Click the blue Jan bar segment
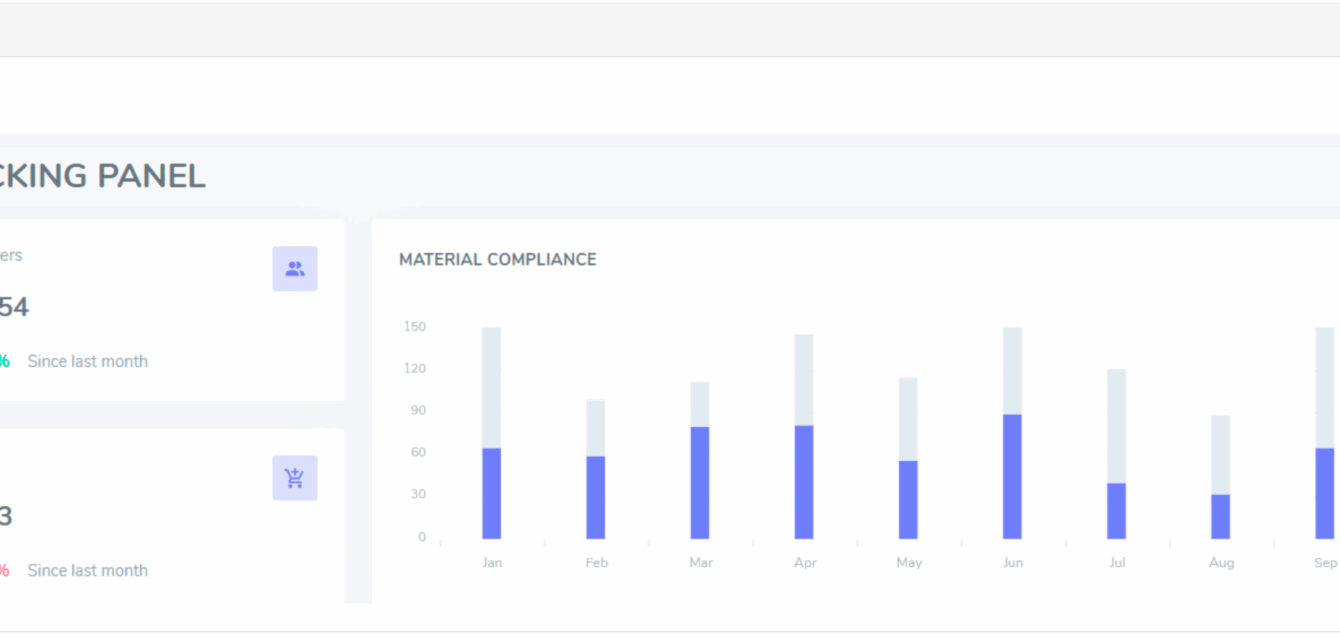 tap(492, 493)
